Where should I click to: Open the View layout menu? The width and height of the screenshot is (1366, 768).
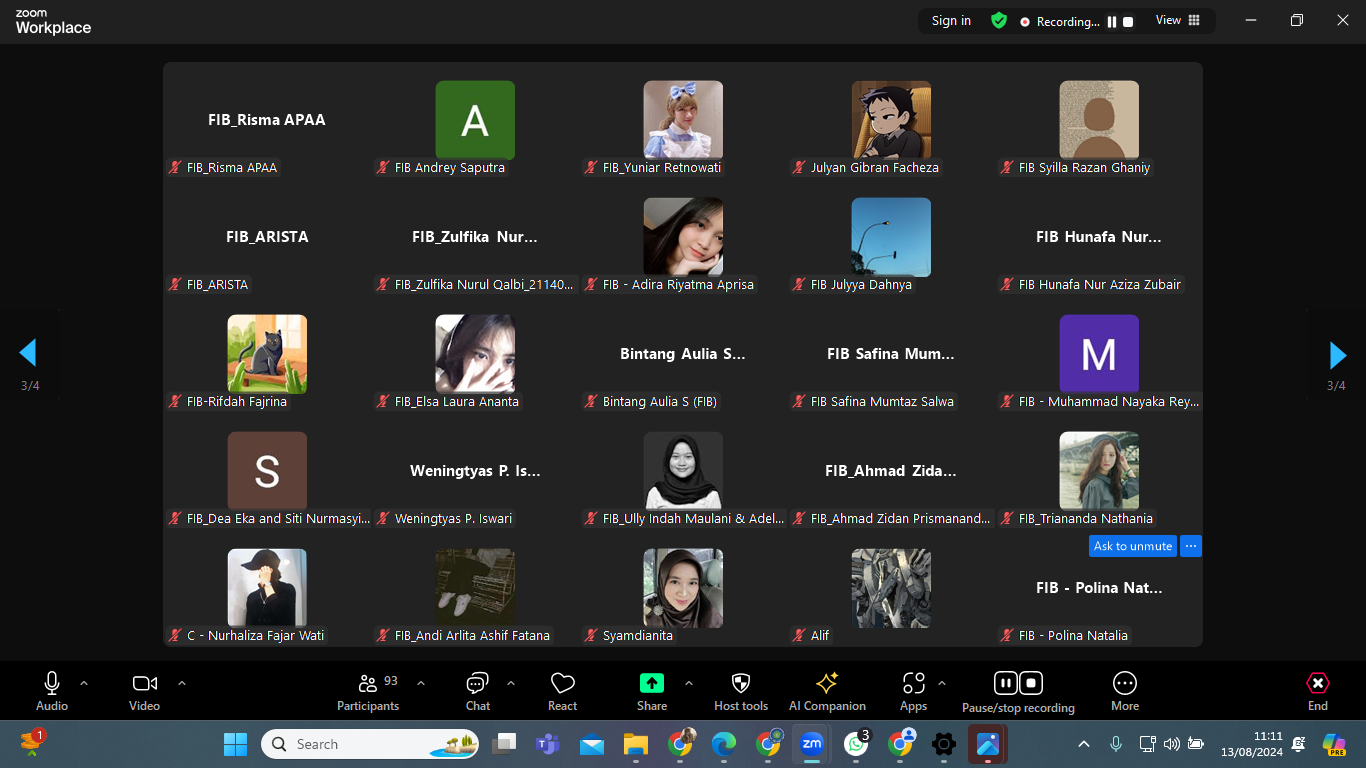tap(1177, 21)
